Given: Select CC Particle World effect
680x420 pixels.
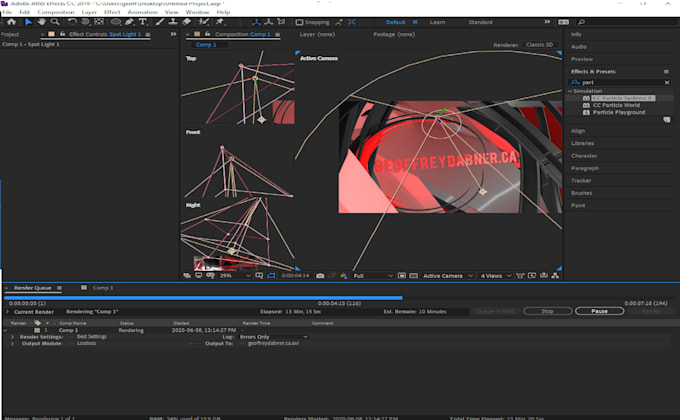Looking at the screenshot, I should pos(616,105).
